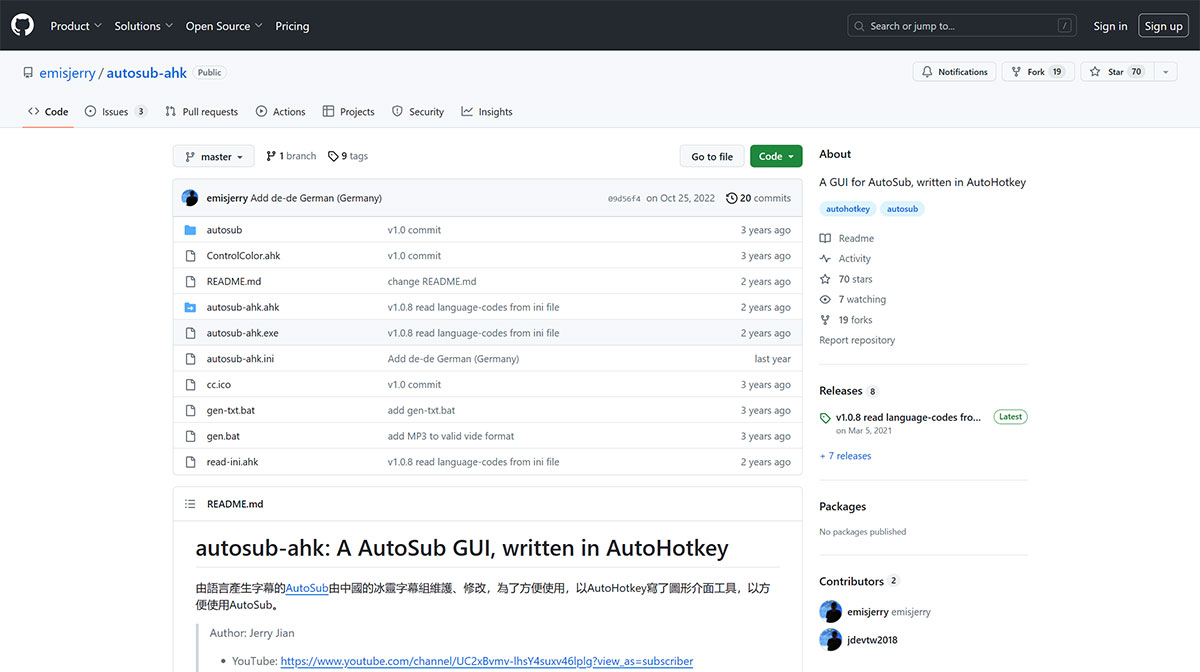Image resolution: width=1200 pixels, height=672 pixels.
Task: Open repository Insights graph icon
Action: [465, 111]
